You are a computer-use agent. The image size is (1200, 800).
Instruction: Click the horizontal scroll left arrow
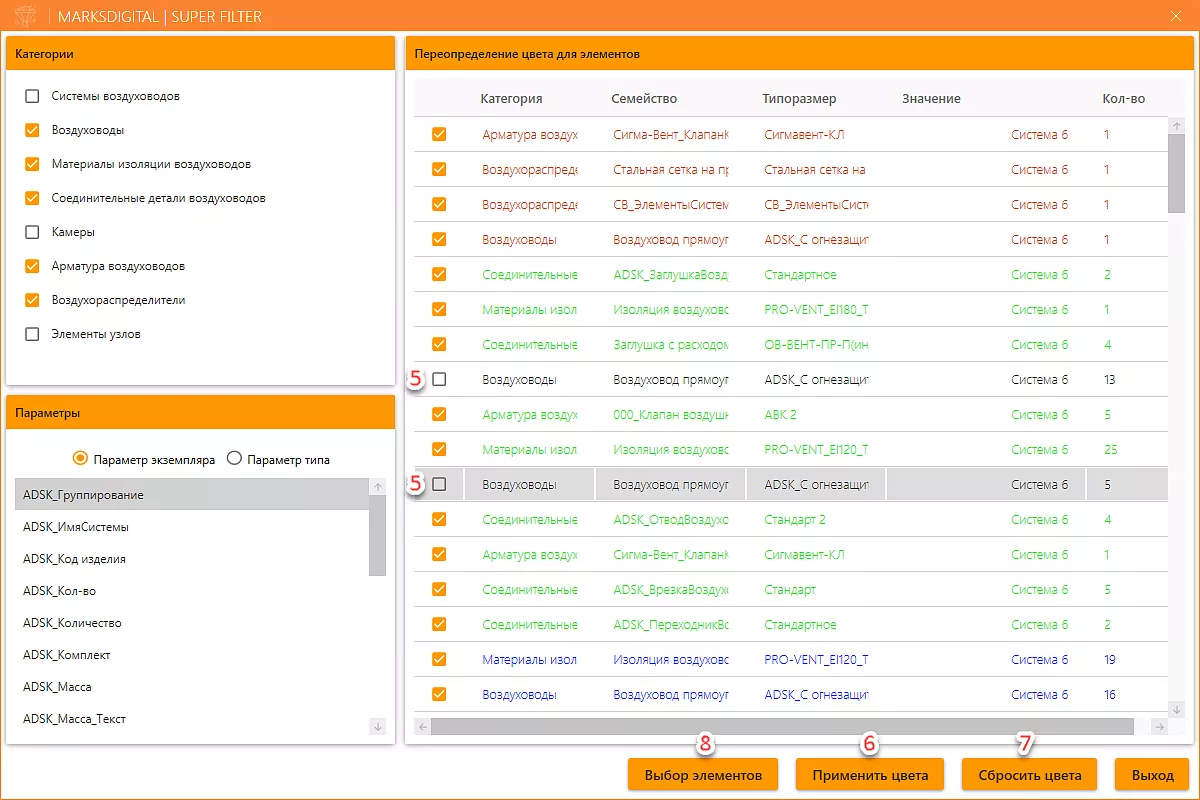pyautogui.click(x=422, y=727)
